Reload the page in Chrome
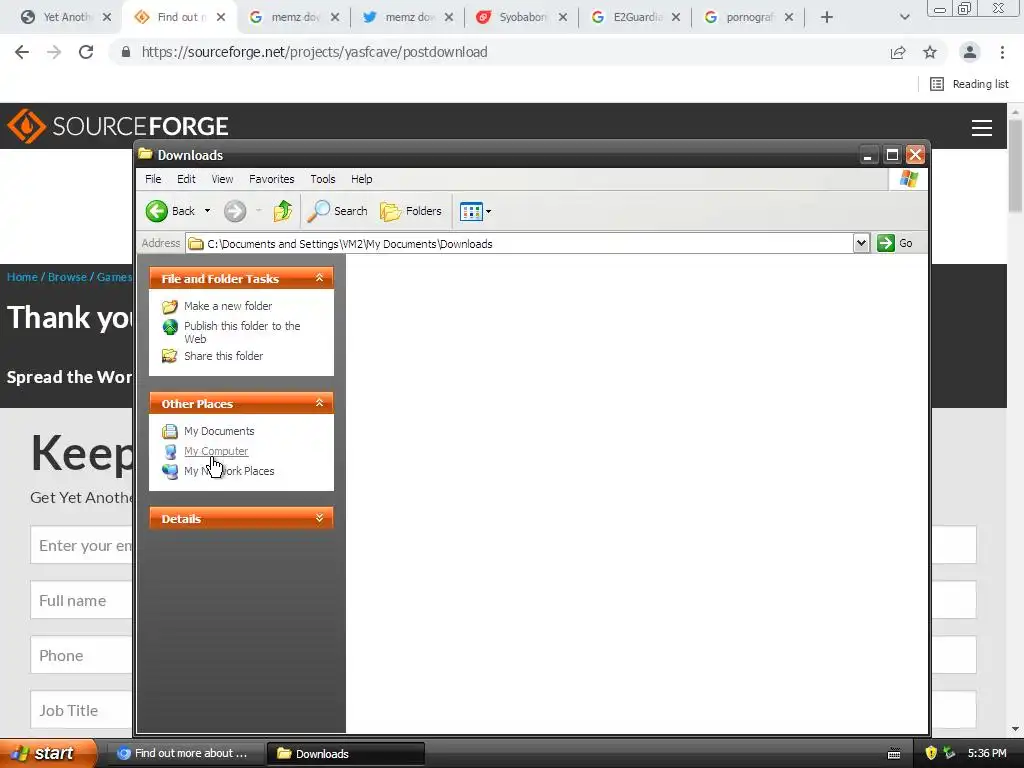The image size is (1024, 768). pyautogui.click(x=86, y=52)
